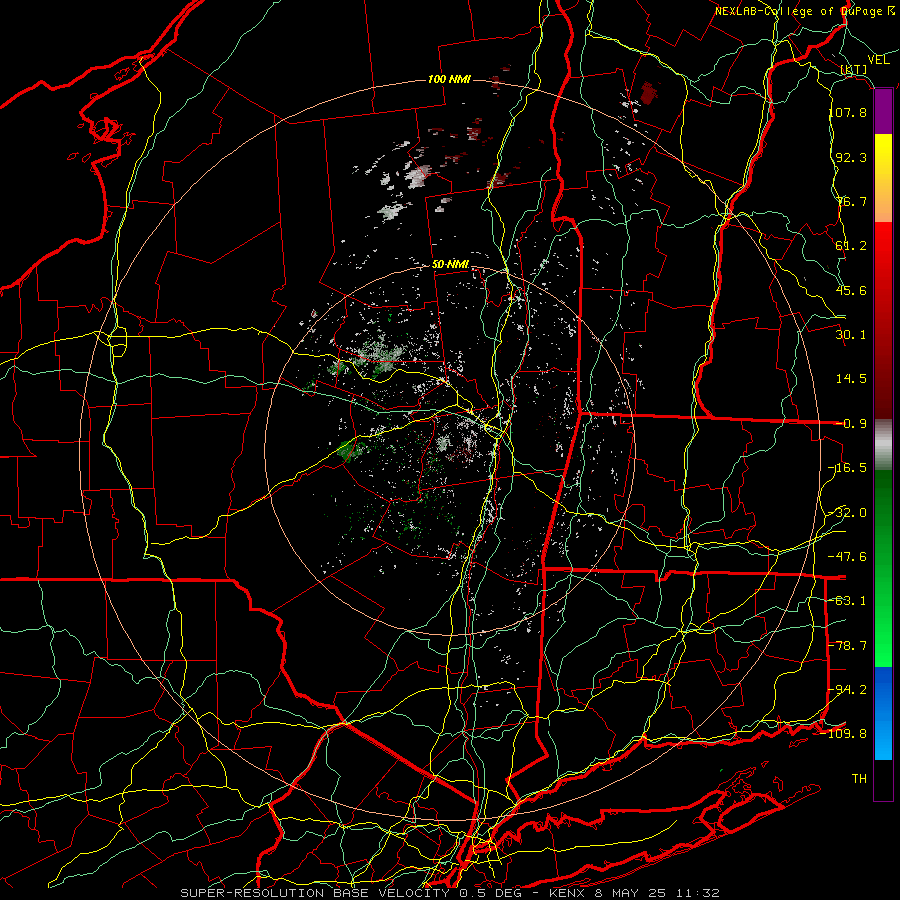
Task: Click the 107.8 velocity scale value
Action: 848,112
